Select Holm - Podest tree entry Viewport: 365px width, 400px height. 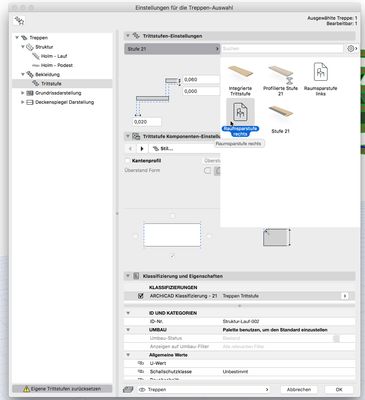click(x=57, y=65)
